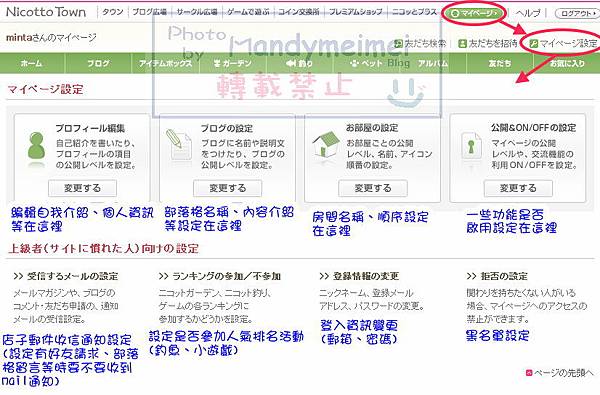This screenshot has height=395, width=600.
Task: Open プレミアムショップ in the top menu
Action: (355, 12)
